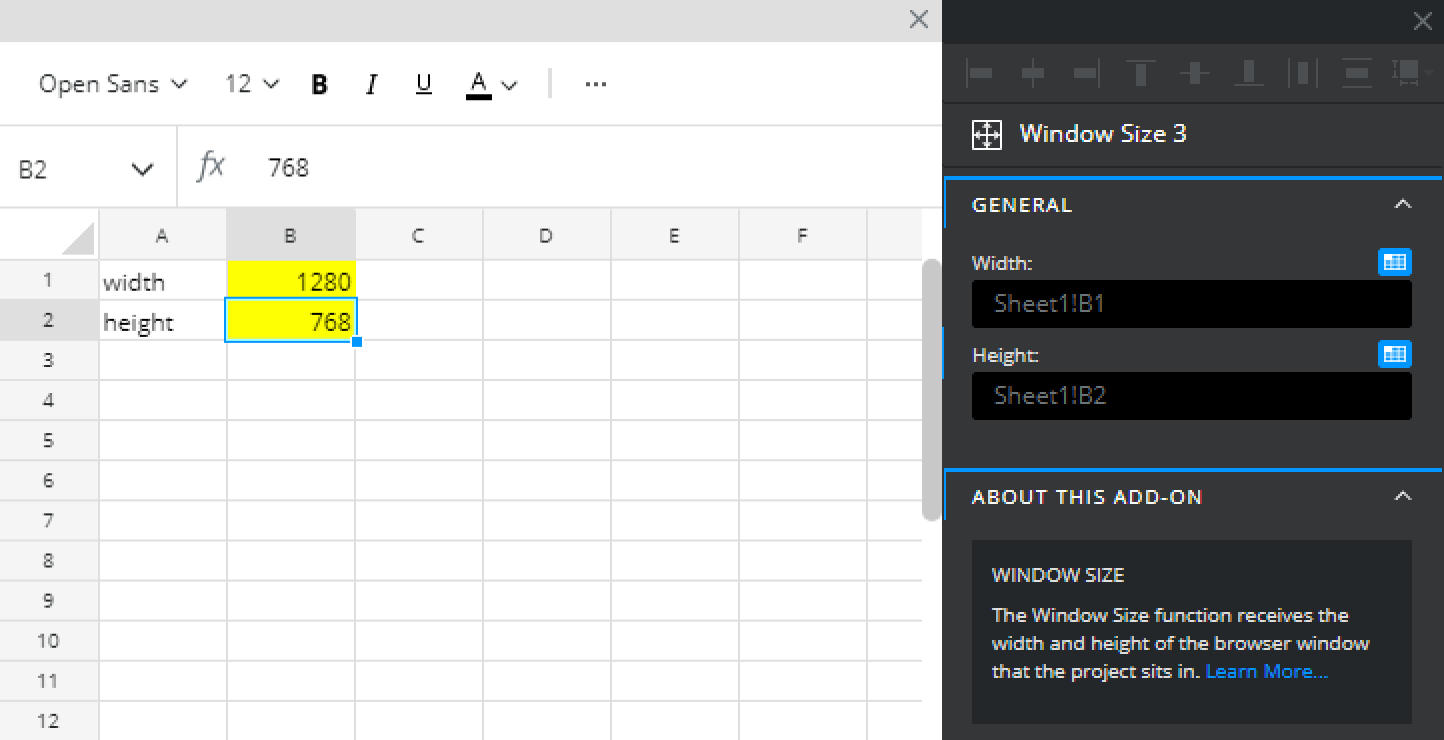Open the Learn More link
Image resolution: width=1444 pixels, height=740 pixels.
coord(1266,672)
